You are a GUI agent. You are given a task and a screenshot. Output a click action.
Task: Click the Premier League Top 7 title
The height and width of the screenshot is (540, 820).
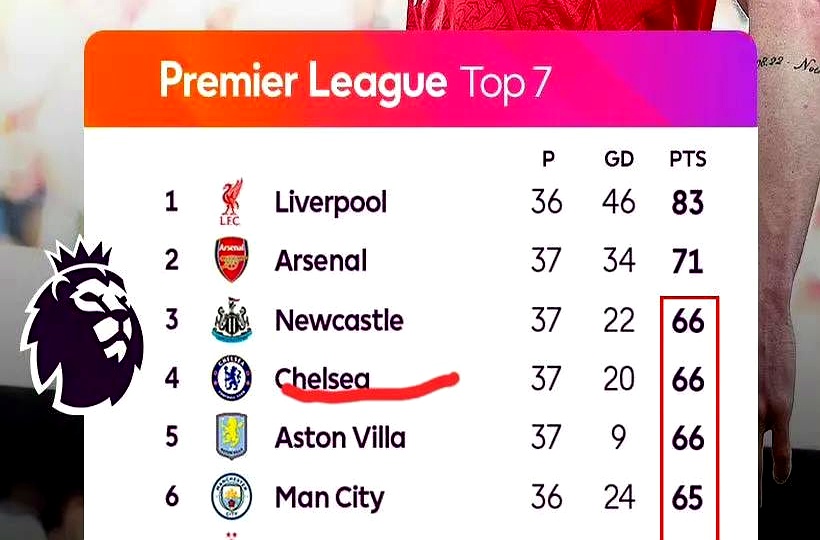coord(355,82)
